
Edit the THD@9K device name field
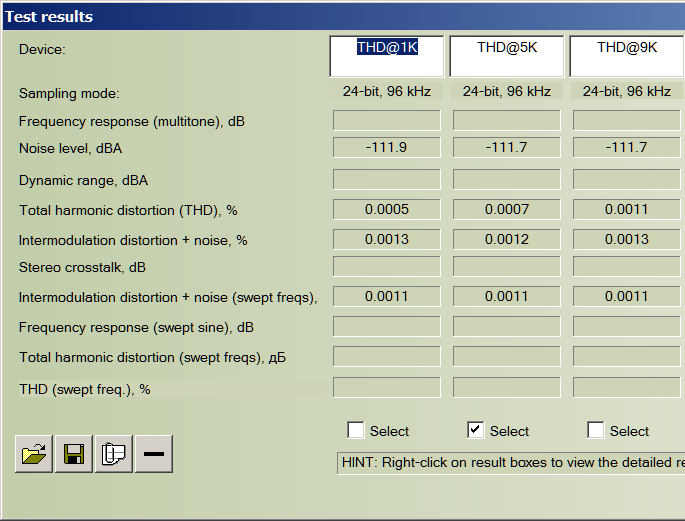pos(627,56)
